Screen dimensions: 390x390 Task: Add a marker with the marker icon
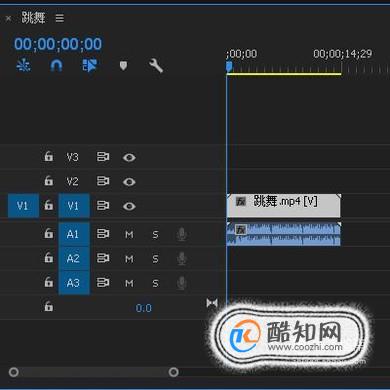(123, 65)
